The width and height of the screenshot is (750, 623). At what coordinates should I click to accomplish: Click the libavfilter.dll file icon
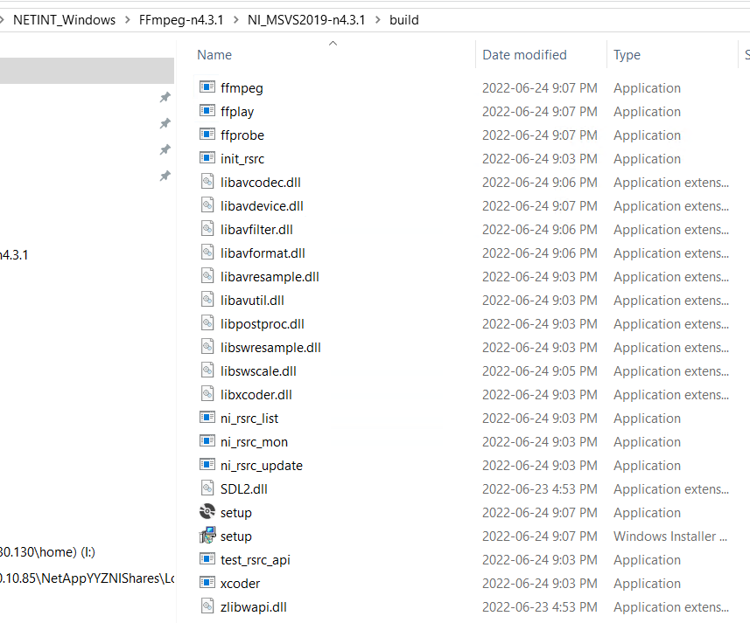coord(207,229)
